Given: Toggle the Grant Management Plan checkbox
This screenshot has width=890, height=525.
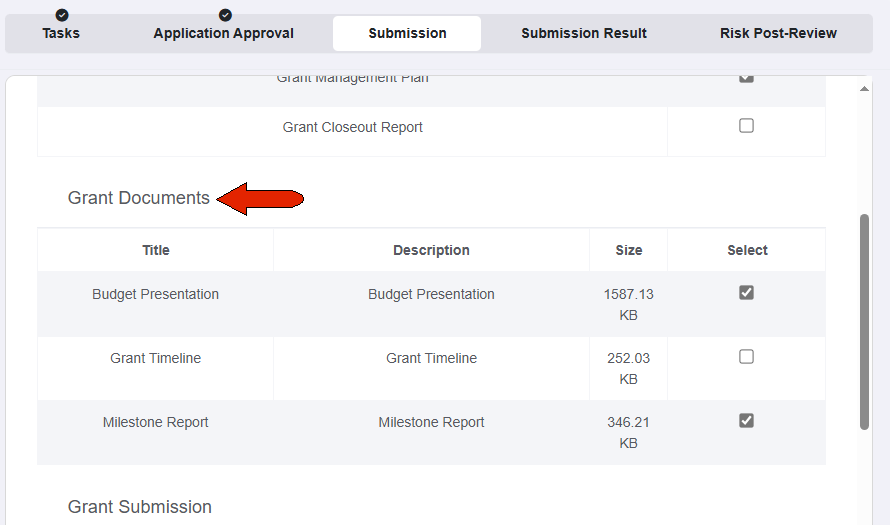Looking at the screenshot, I should click(x=746, y=78).
